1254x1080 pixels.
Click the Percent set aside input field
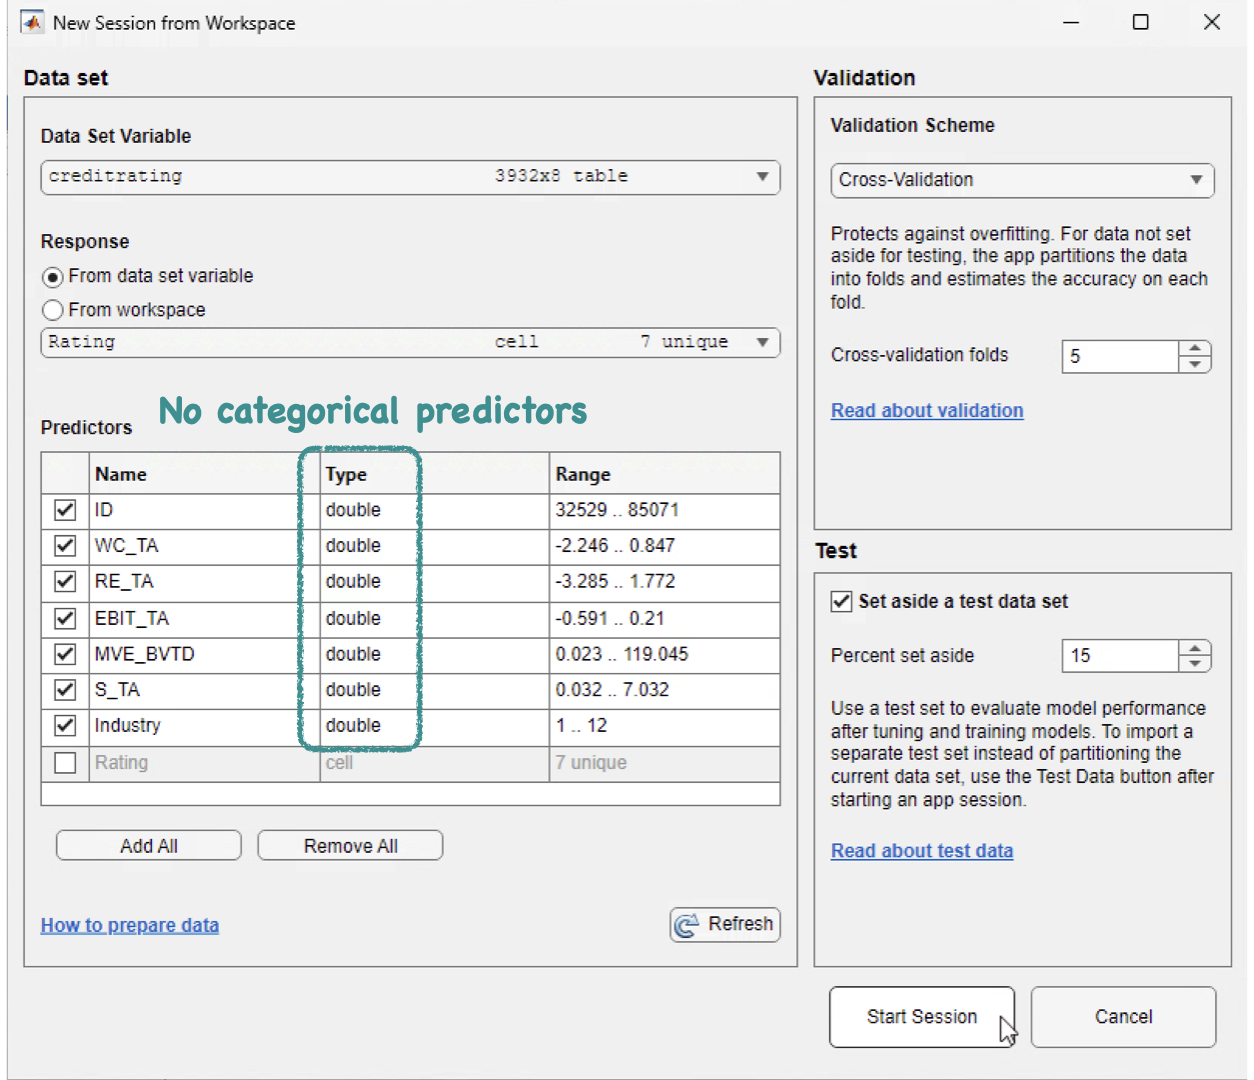coord(1120,656)
